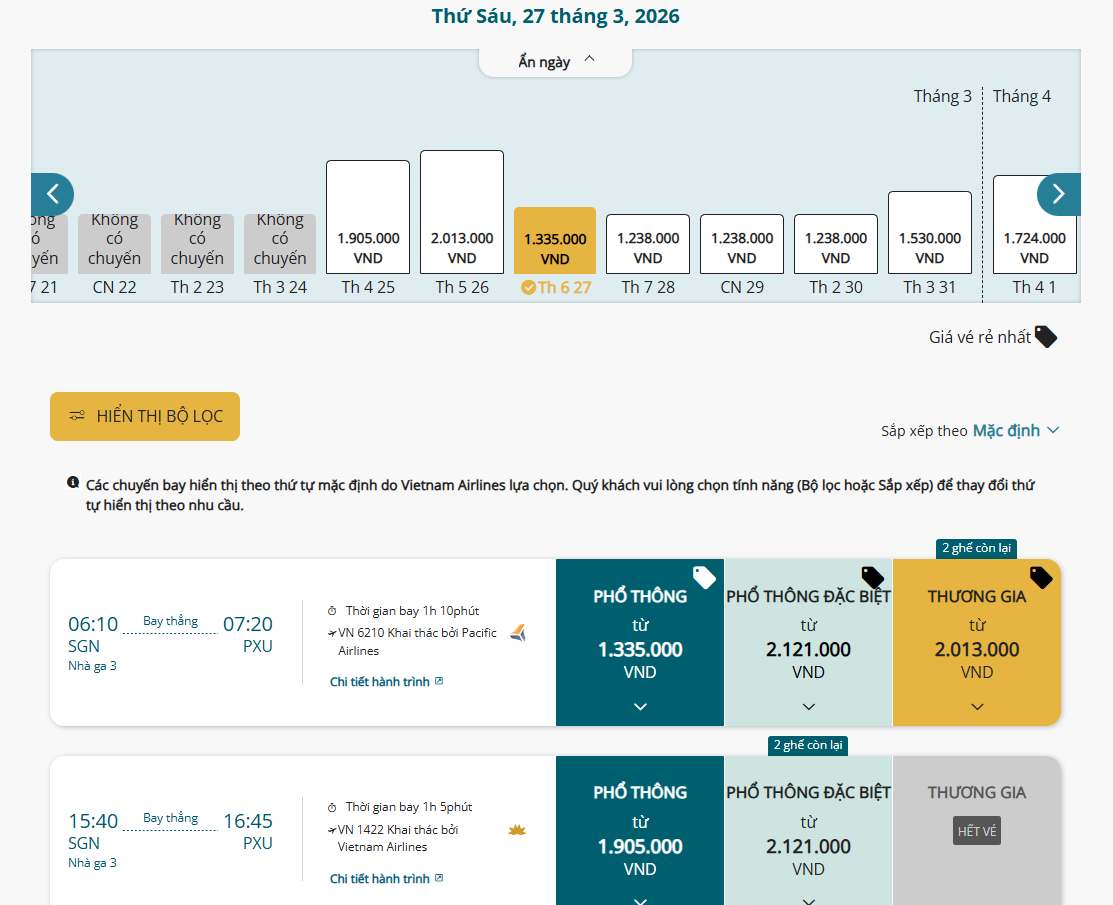
Task: Open the Sắp xếp theo Mặc định dropdown
Action: (x=1015, y=431)
